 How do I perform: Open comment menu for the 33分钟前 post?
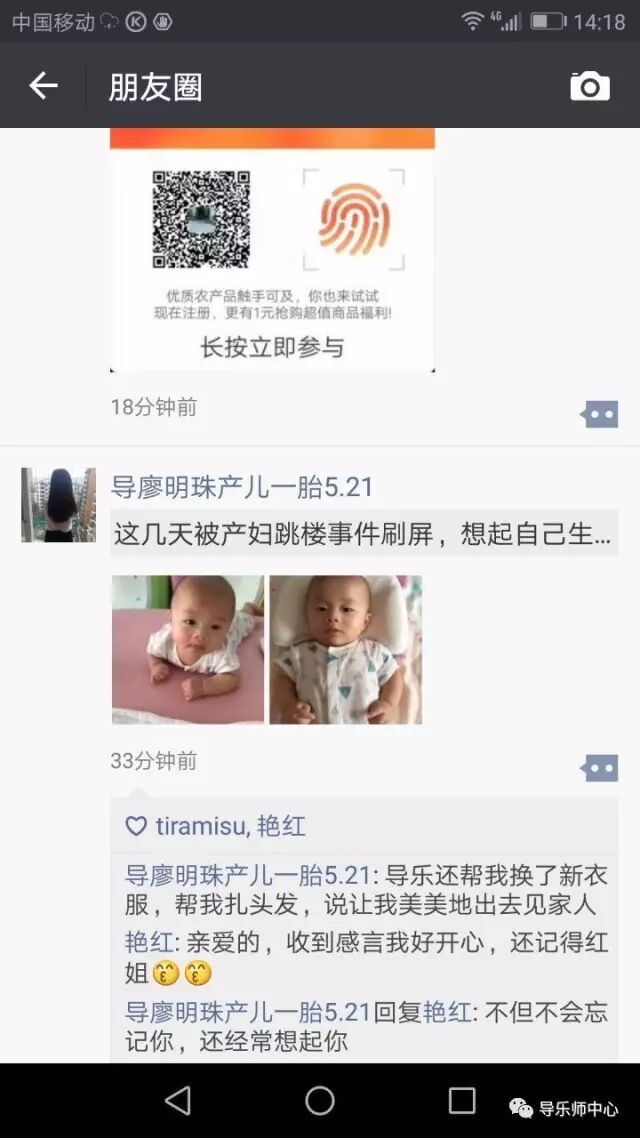click(x=600, y=768)
